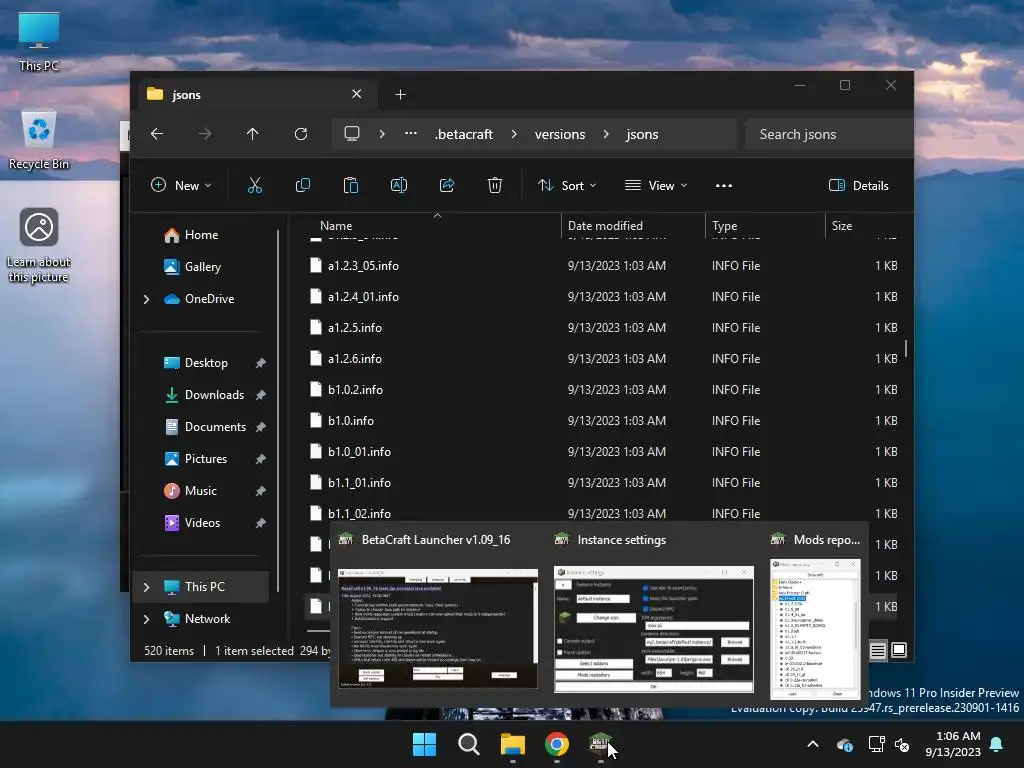This screenshot has height=768, width=1024.
Task: Open taskbar Search
Action: (469, 744)
